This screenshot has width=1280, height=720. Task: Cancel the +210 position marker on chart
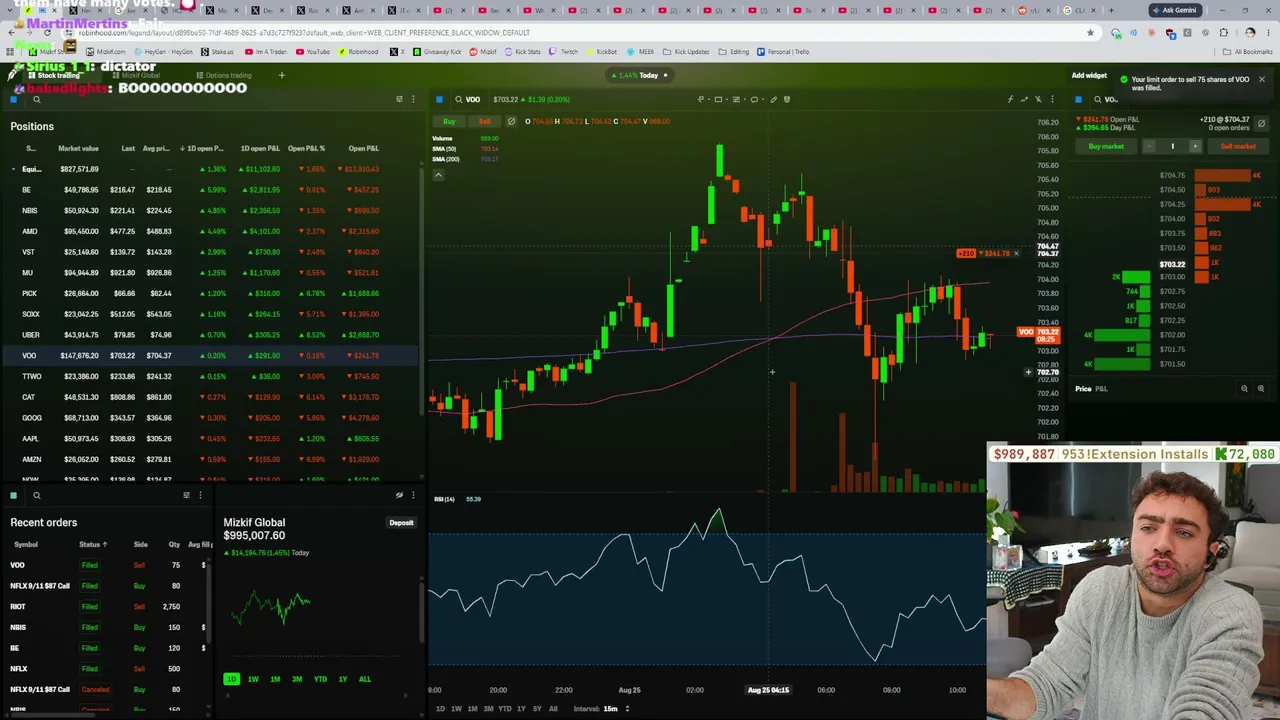(1016, 253)
